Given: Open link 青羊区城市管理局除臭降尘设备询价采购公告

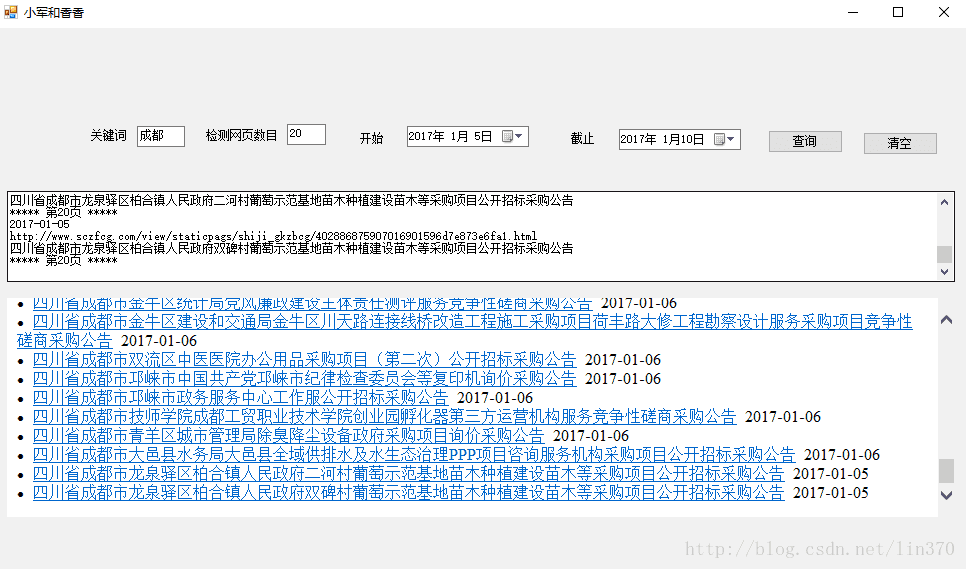Looking at the screenshot, I should point(288,436).
